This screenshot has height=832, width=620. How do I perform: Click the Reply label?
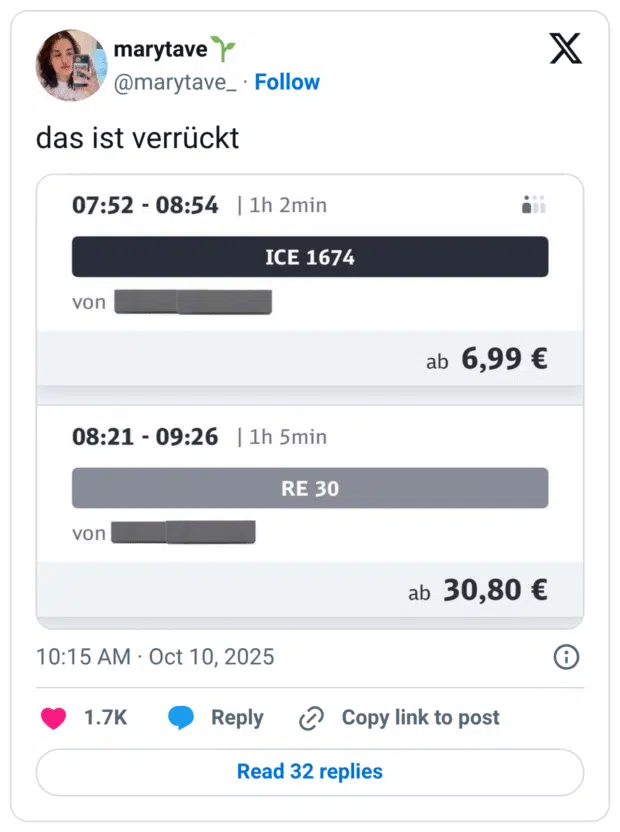[x=237, y=717]
